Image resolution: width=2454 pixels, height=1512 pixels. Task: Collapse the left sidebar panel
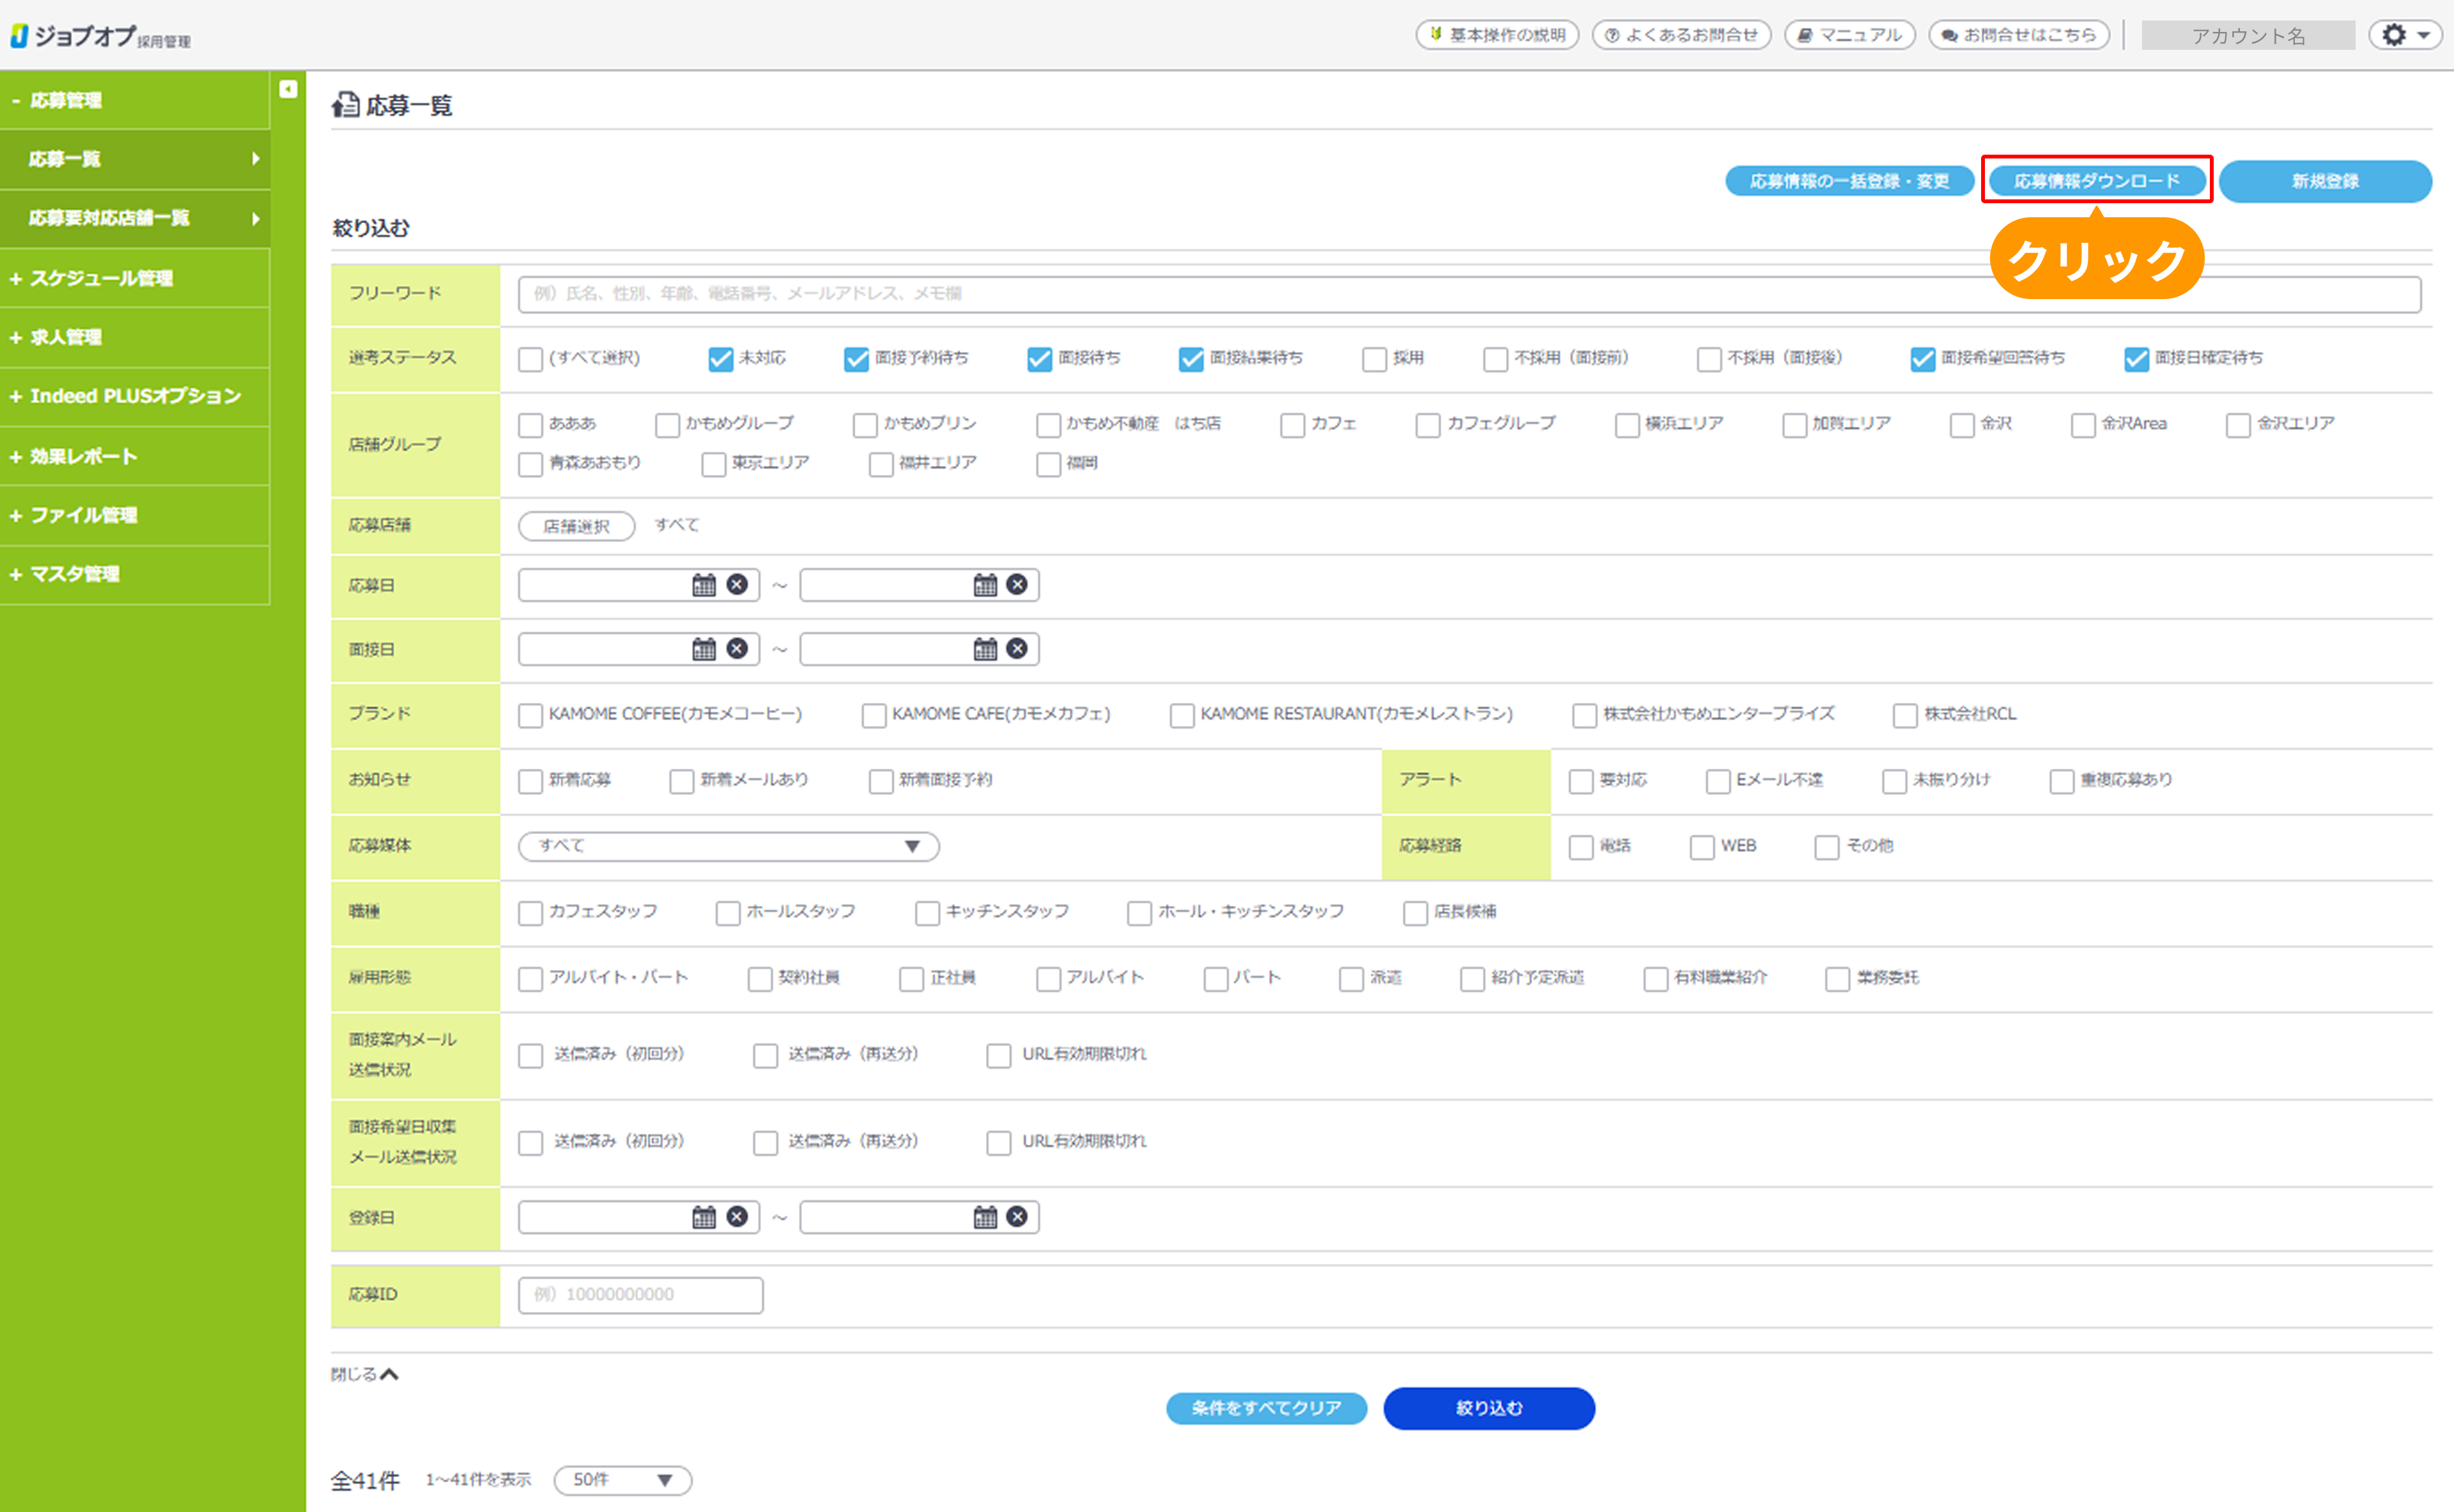pyautogui.click(x=288, y=89)
